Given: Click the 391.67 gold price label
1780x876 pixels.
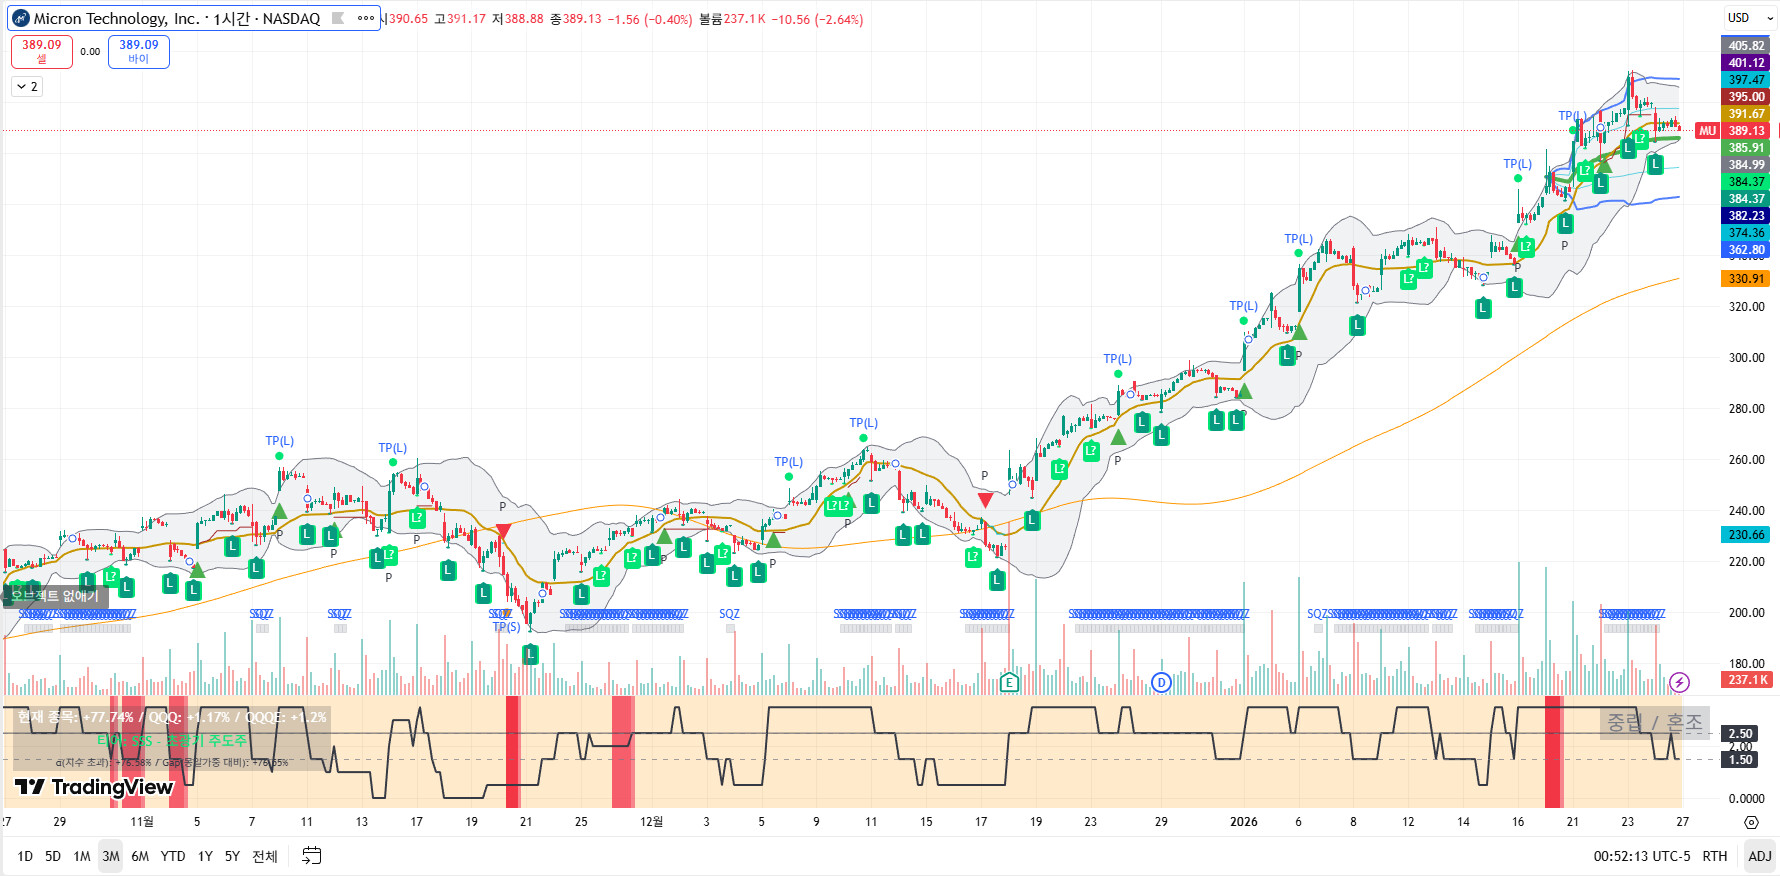Looking at the screenshot, I should [1746, 114].
